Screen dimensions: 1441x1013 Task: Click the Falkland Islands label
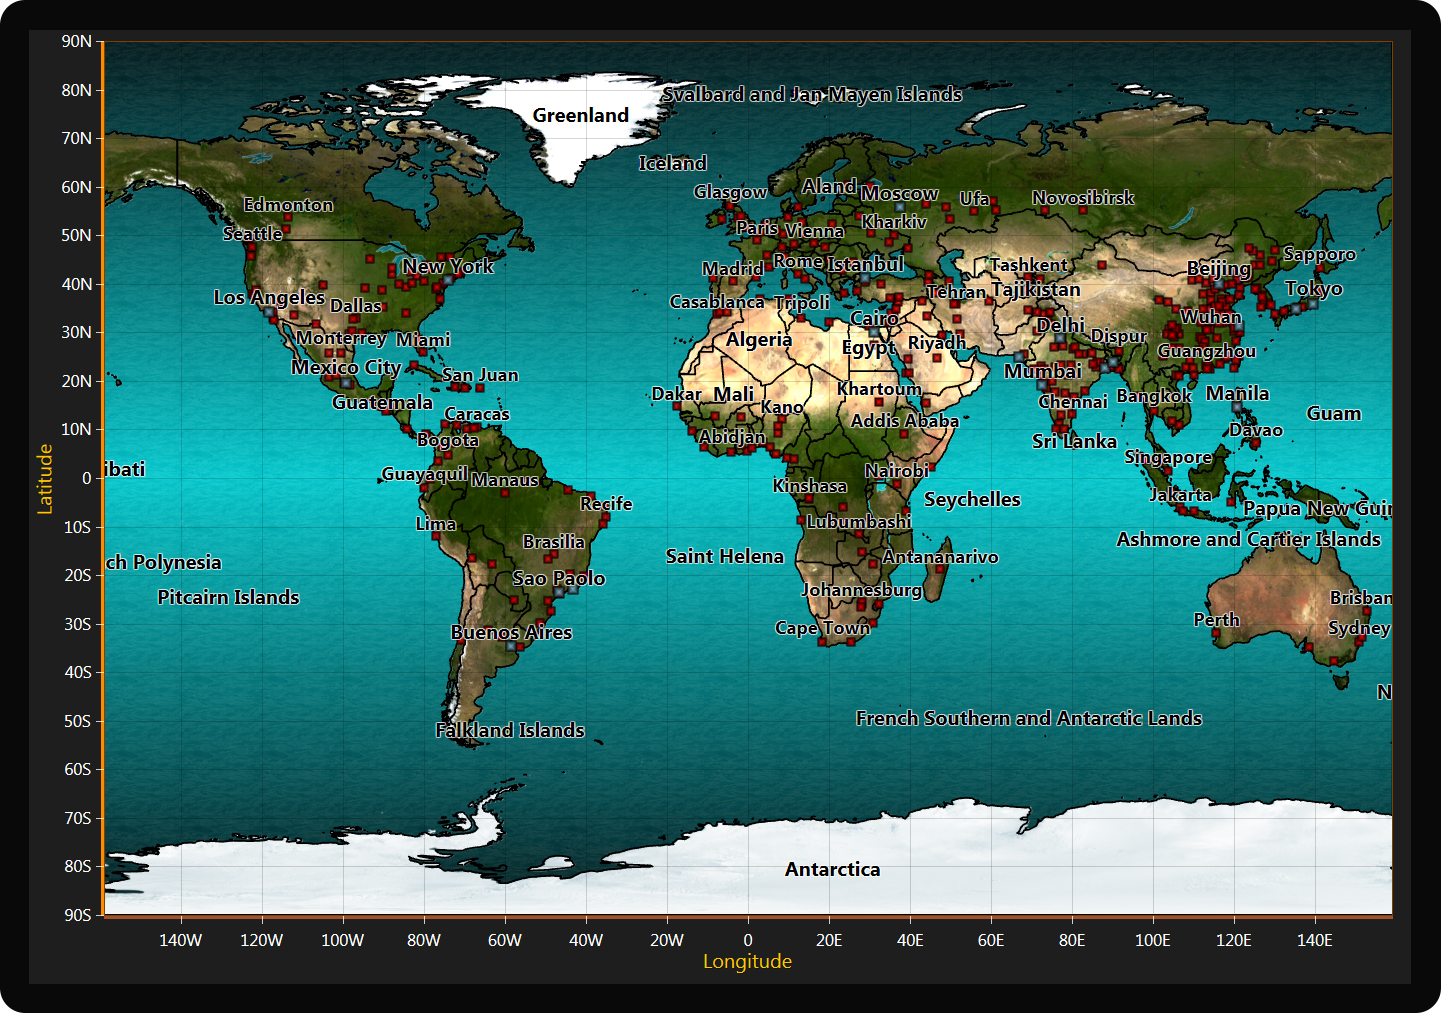510,730
